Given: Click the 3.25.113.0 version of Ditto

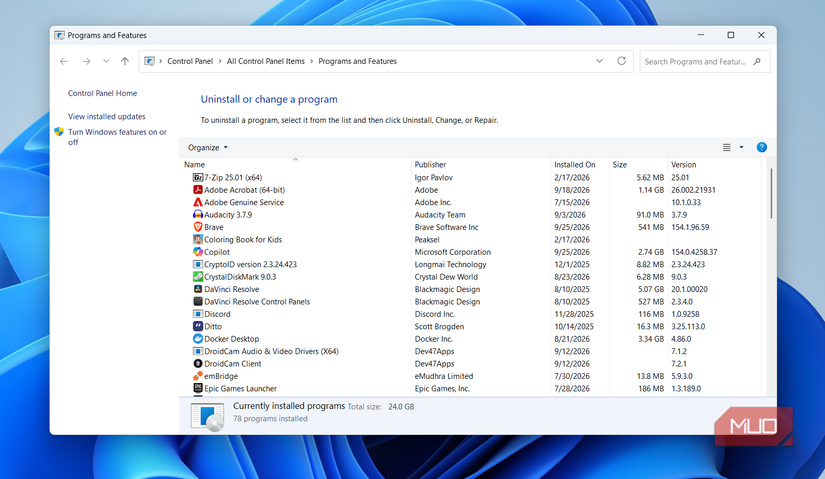Looking at the screenshot, I should [x=688, y=326].
